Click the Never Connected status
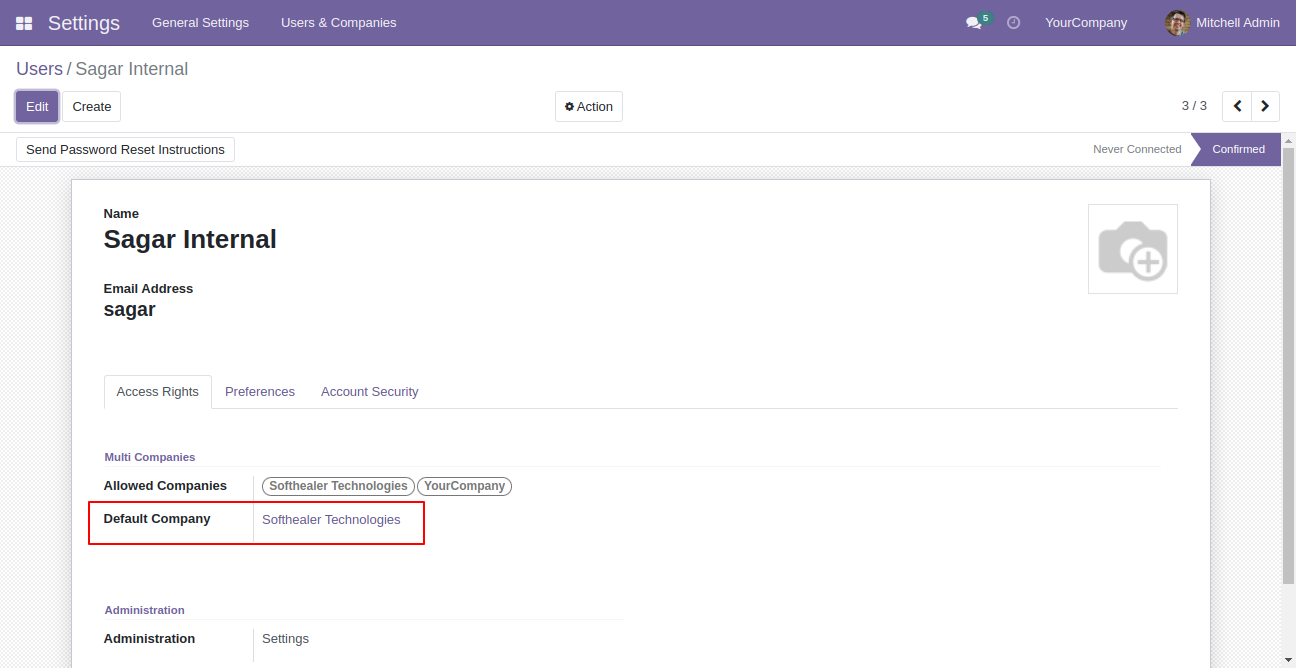Viewport: 1296px width, 668px height. (x=1137, y=149)
